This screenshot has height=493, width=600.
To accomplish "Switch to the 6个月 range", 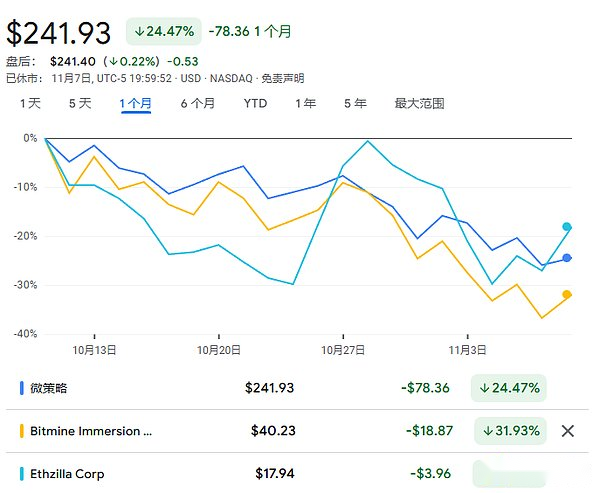I will click(x=197, y=103).
